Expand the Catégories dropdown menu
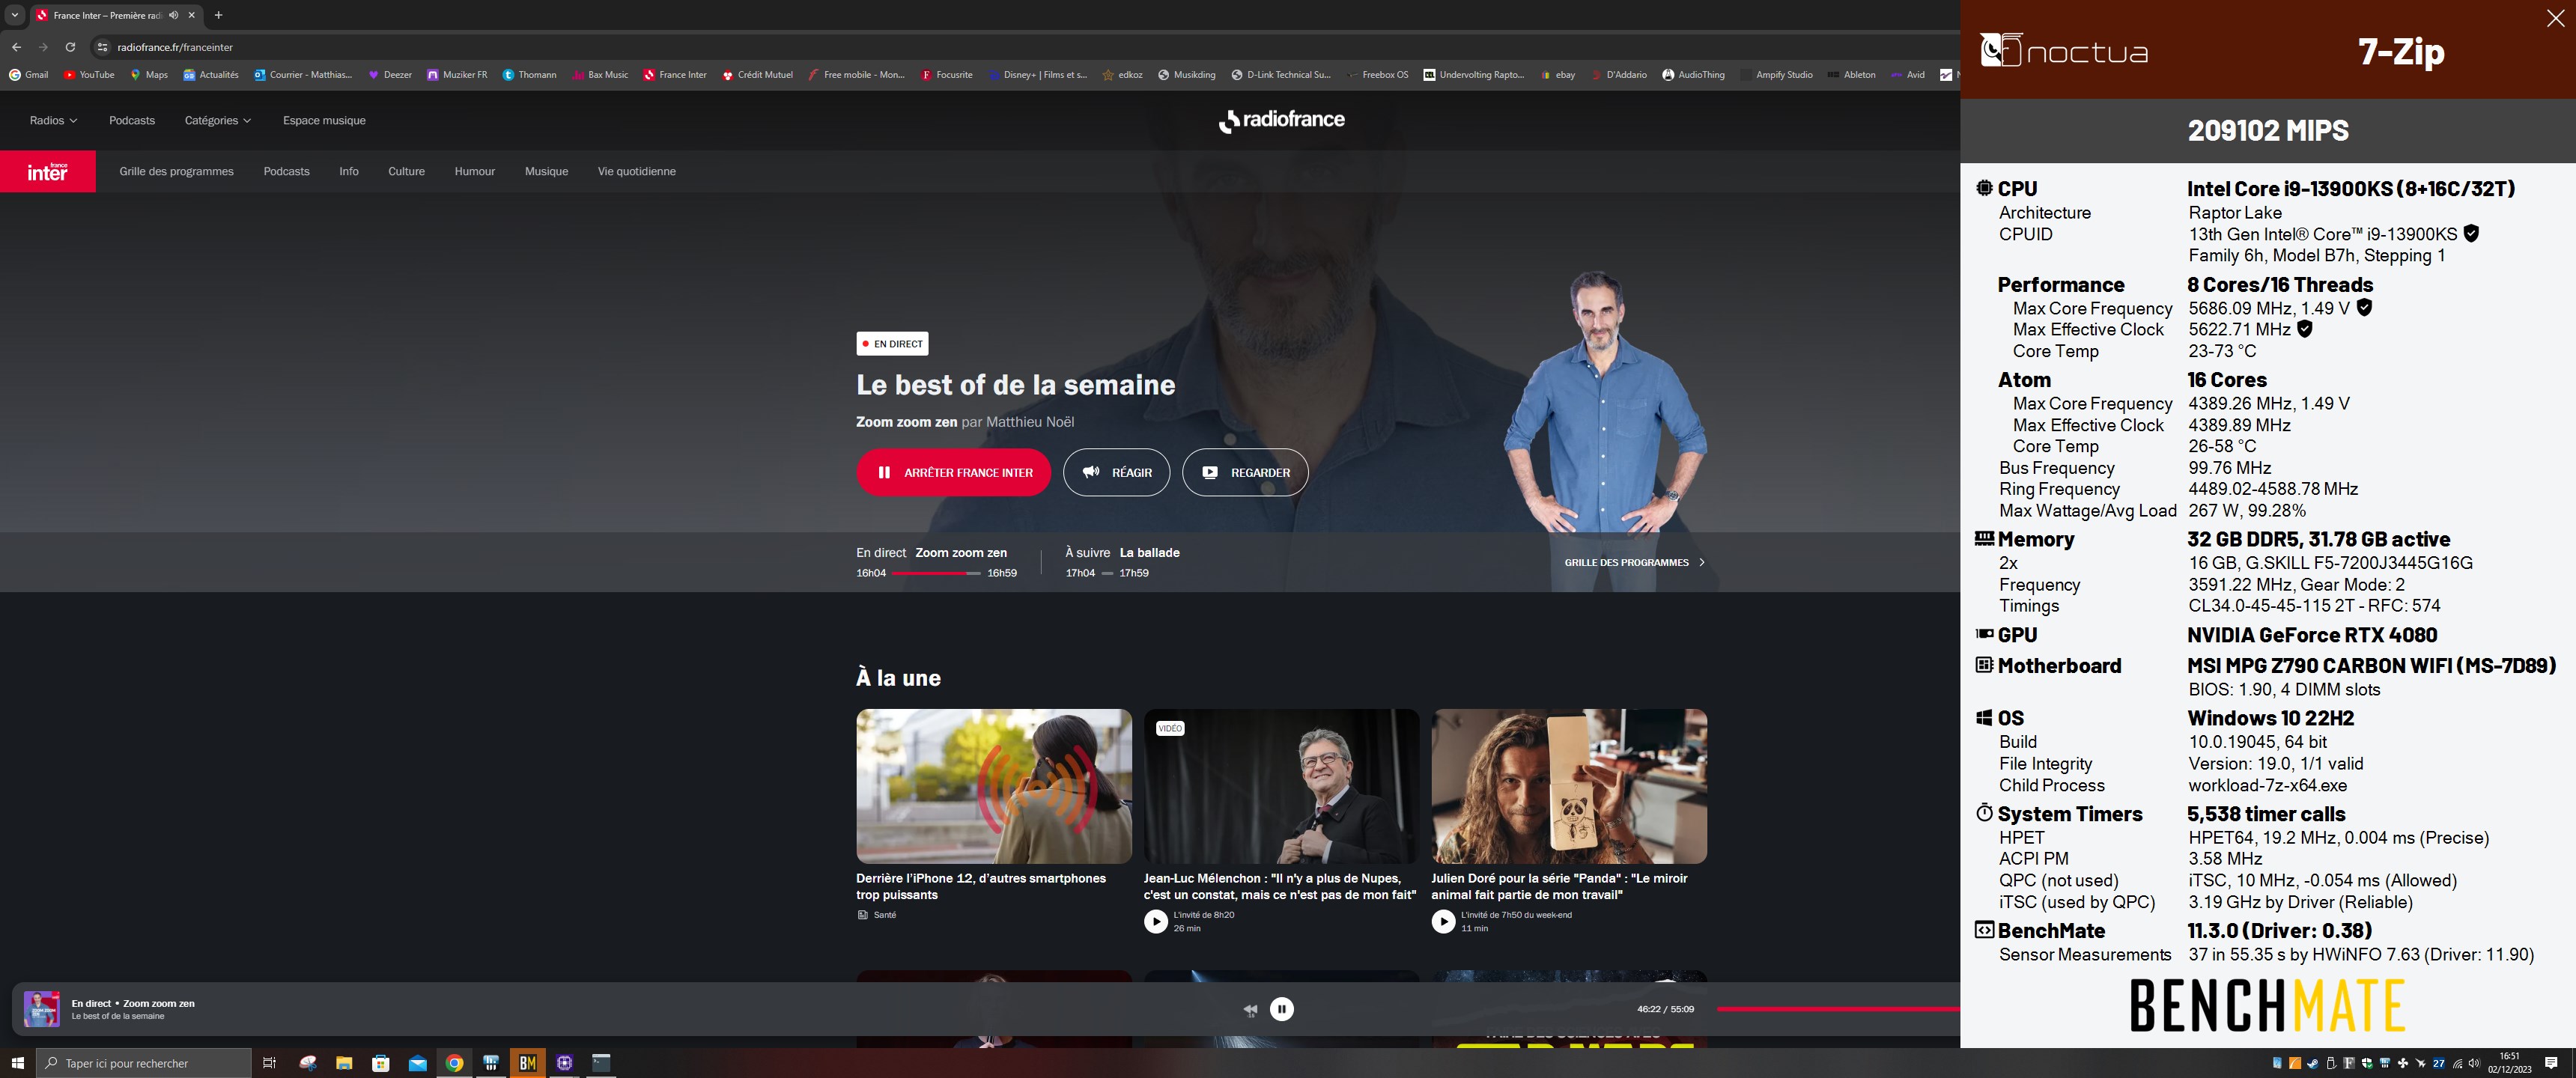Screen dimensions: 2576x1078 217,121
